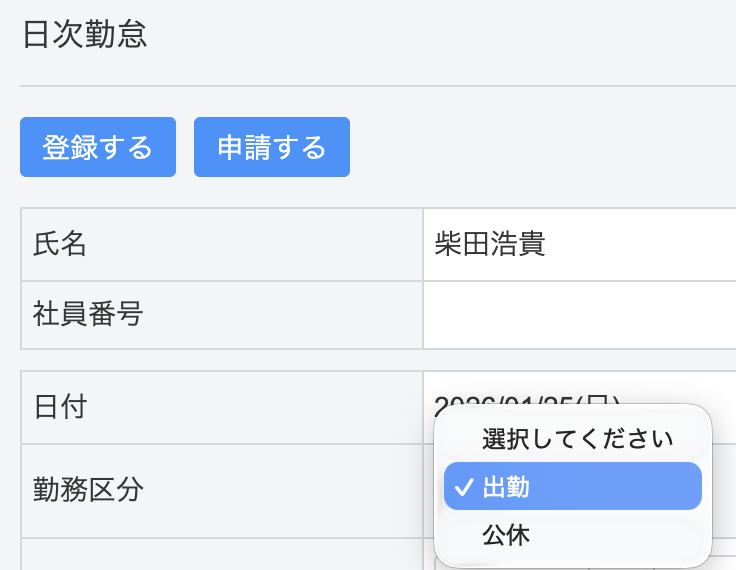Choose 選択してください in the dropdown list
Screen dimensions: 736x570
pyautogui.click(x=577, y=438)
